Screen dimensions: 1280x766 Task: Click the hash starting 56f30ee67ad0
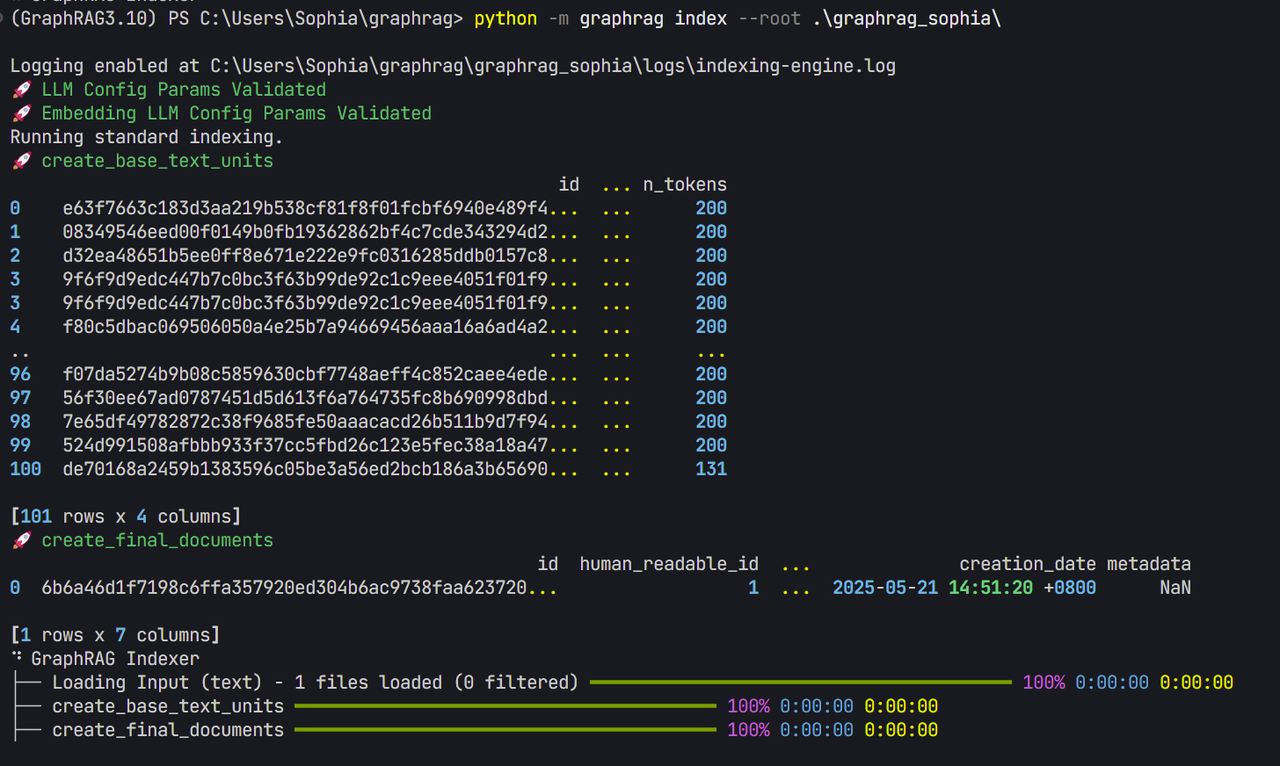[x=321, y=398]
